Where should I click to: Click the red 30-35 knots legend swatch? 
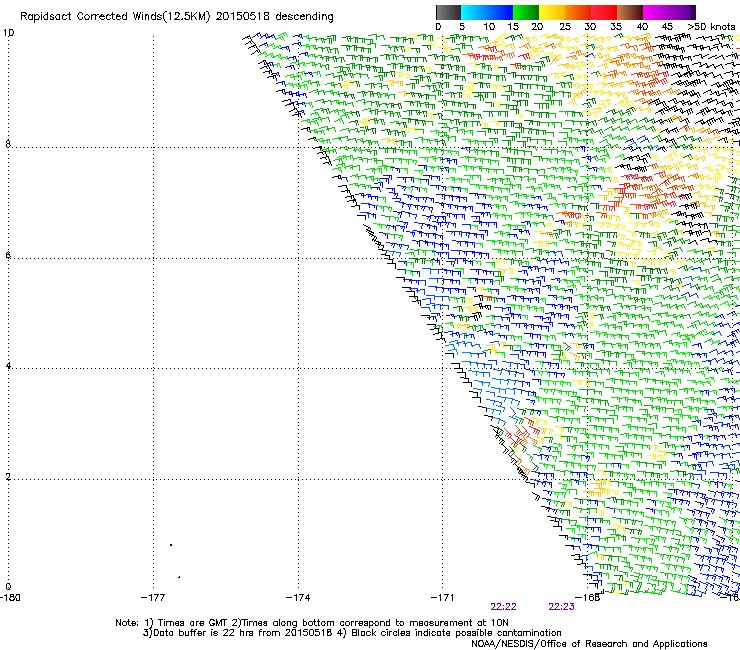click(x=604, y=12)
